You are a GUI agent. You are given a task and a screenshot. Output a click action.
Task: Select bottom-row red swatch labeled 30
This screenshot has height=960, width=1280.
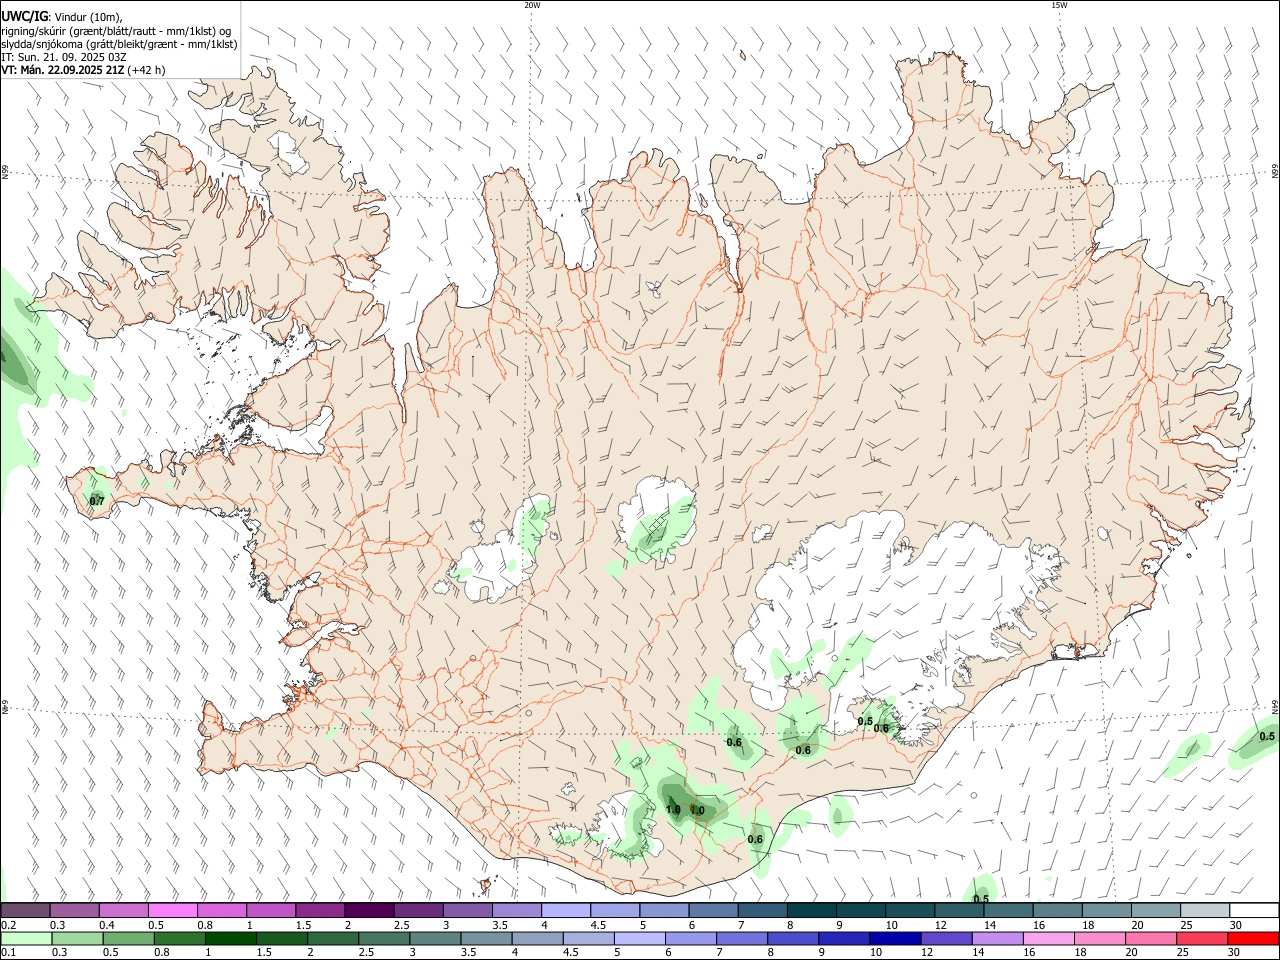(x=1254, y=939)
